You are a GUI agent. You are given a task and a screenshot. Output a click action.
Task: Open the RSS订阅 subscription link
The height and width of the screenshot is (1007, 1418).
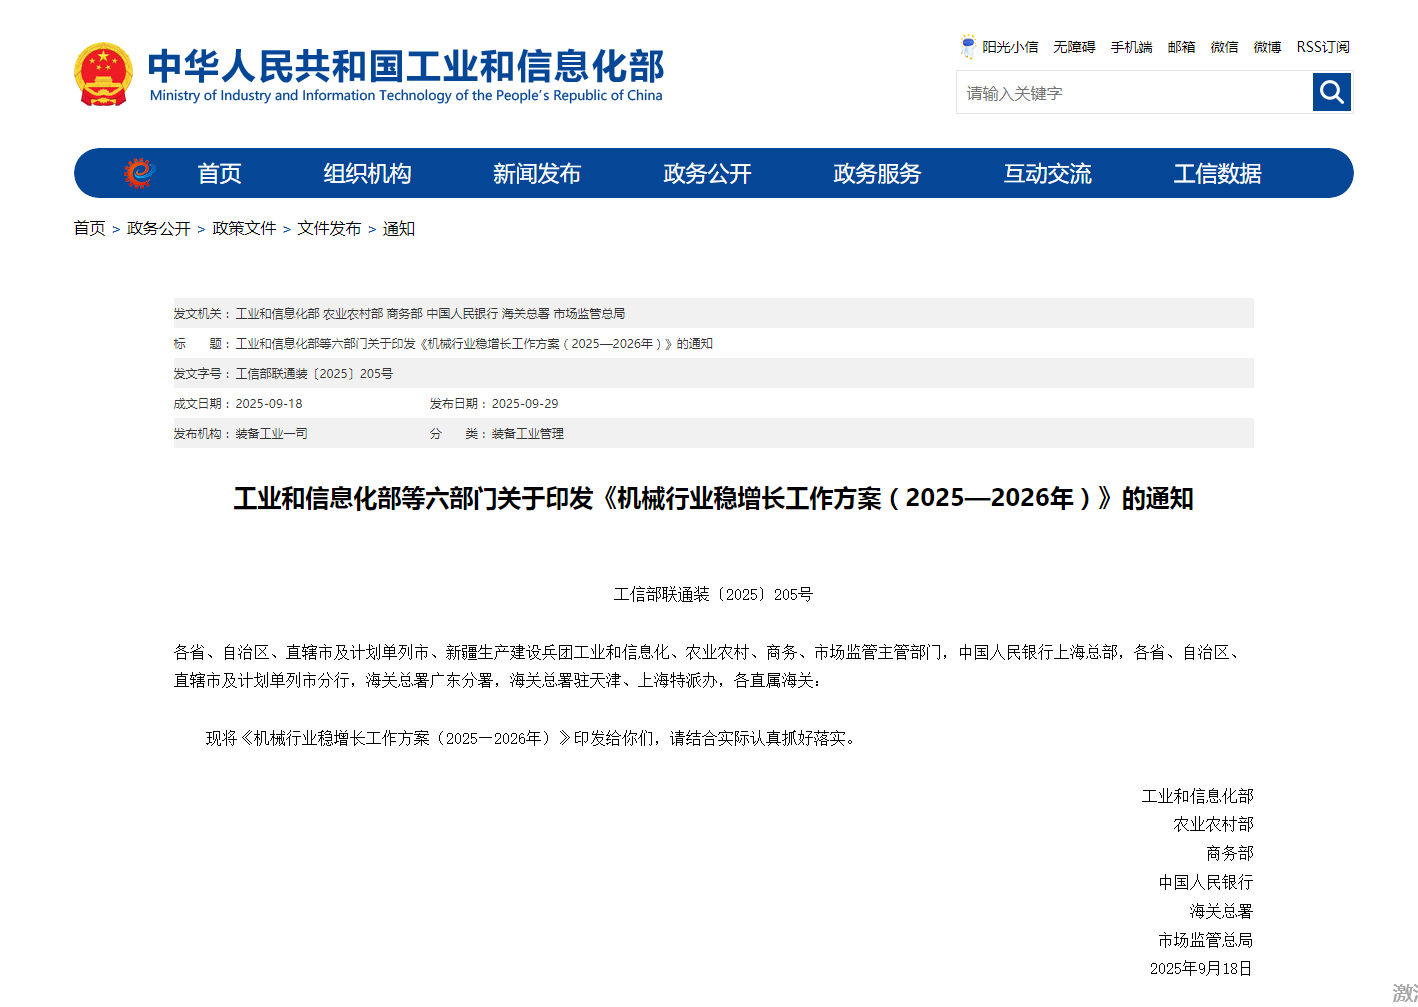[1322, 47]
